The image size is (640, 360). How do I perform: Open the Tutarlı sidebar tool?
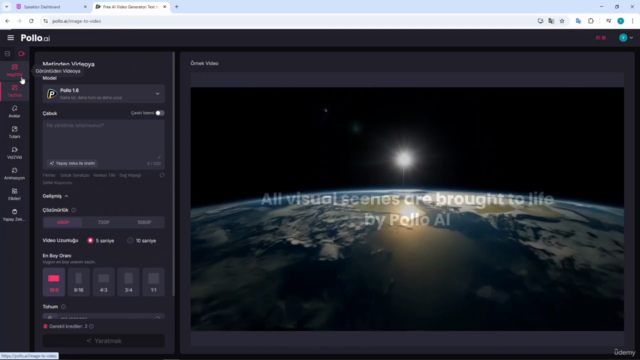[15, 132]
